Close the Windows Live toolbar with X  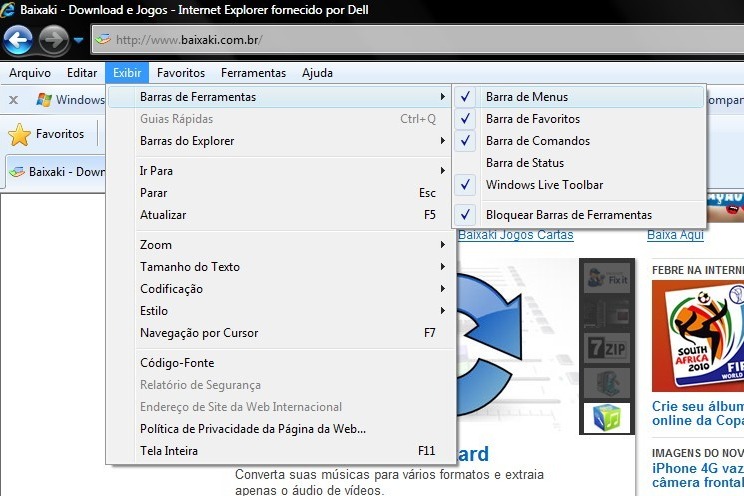tap(14, 100)
